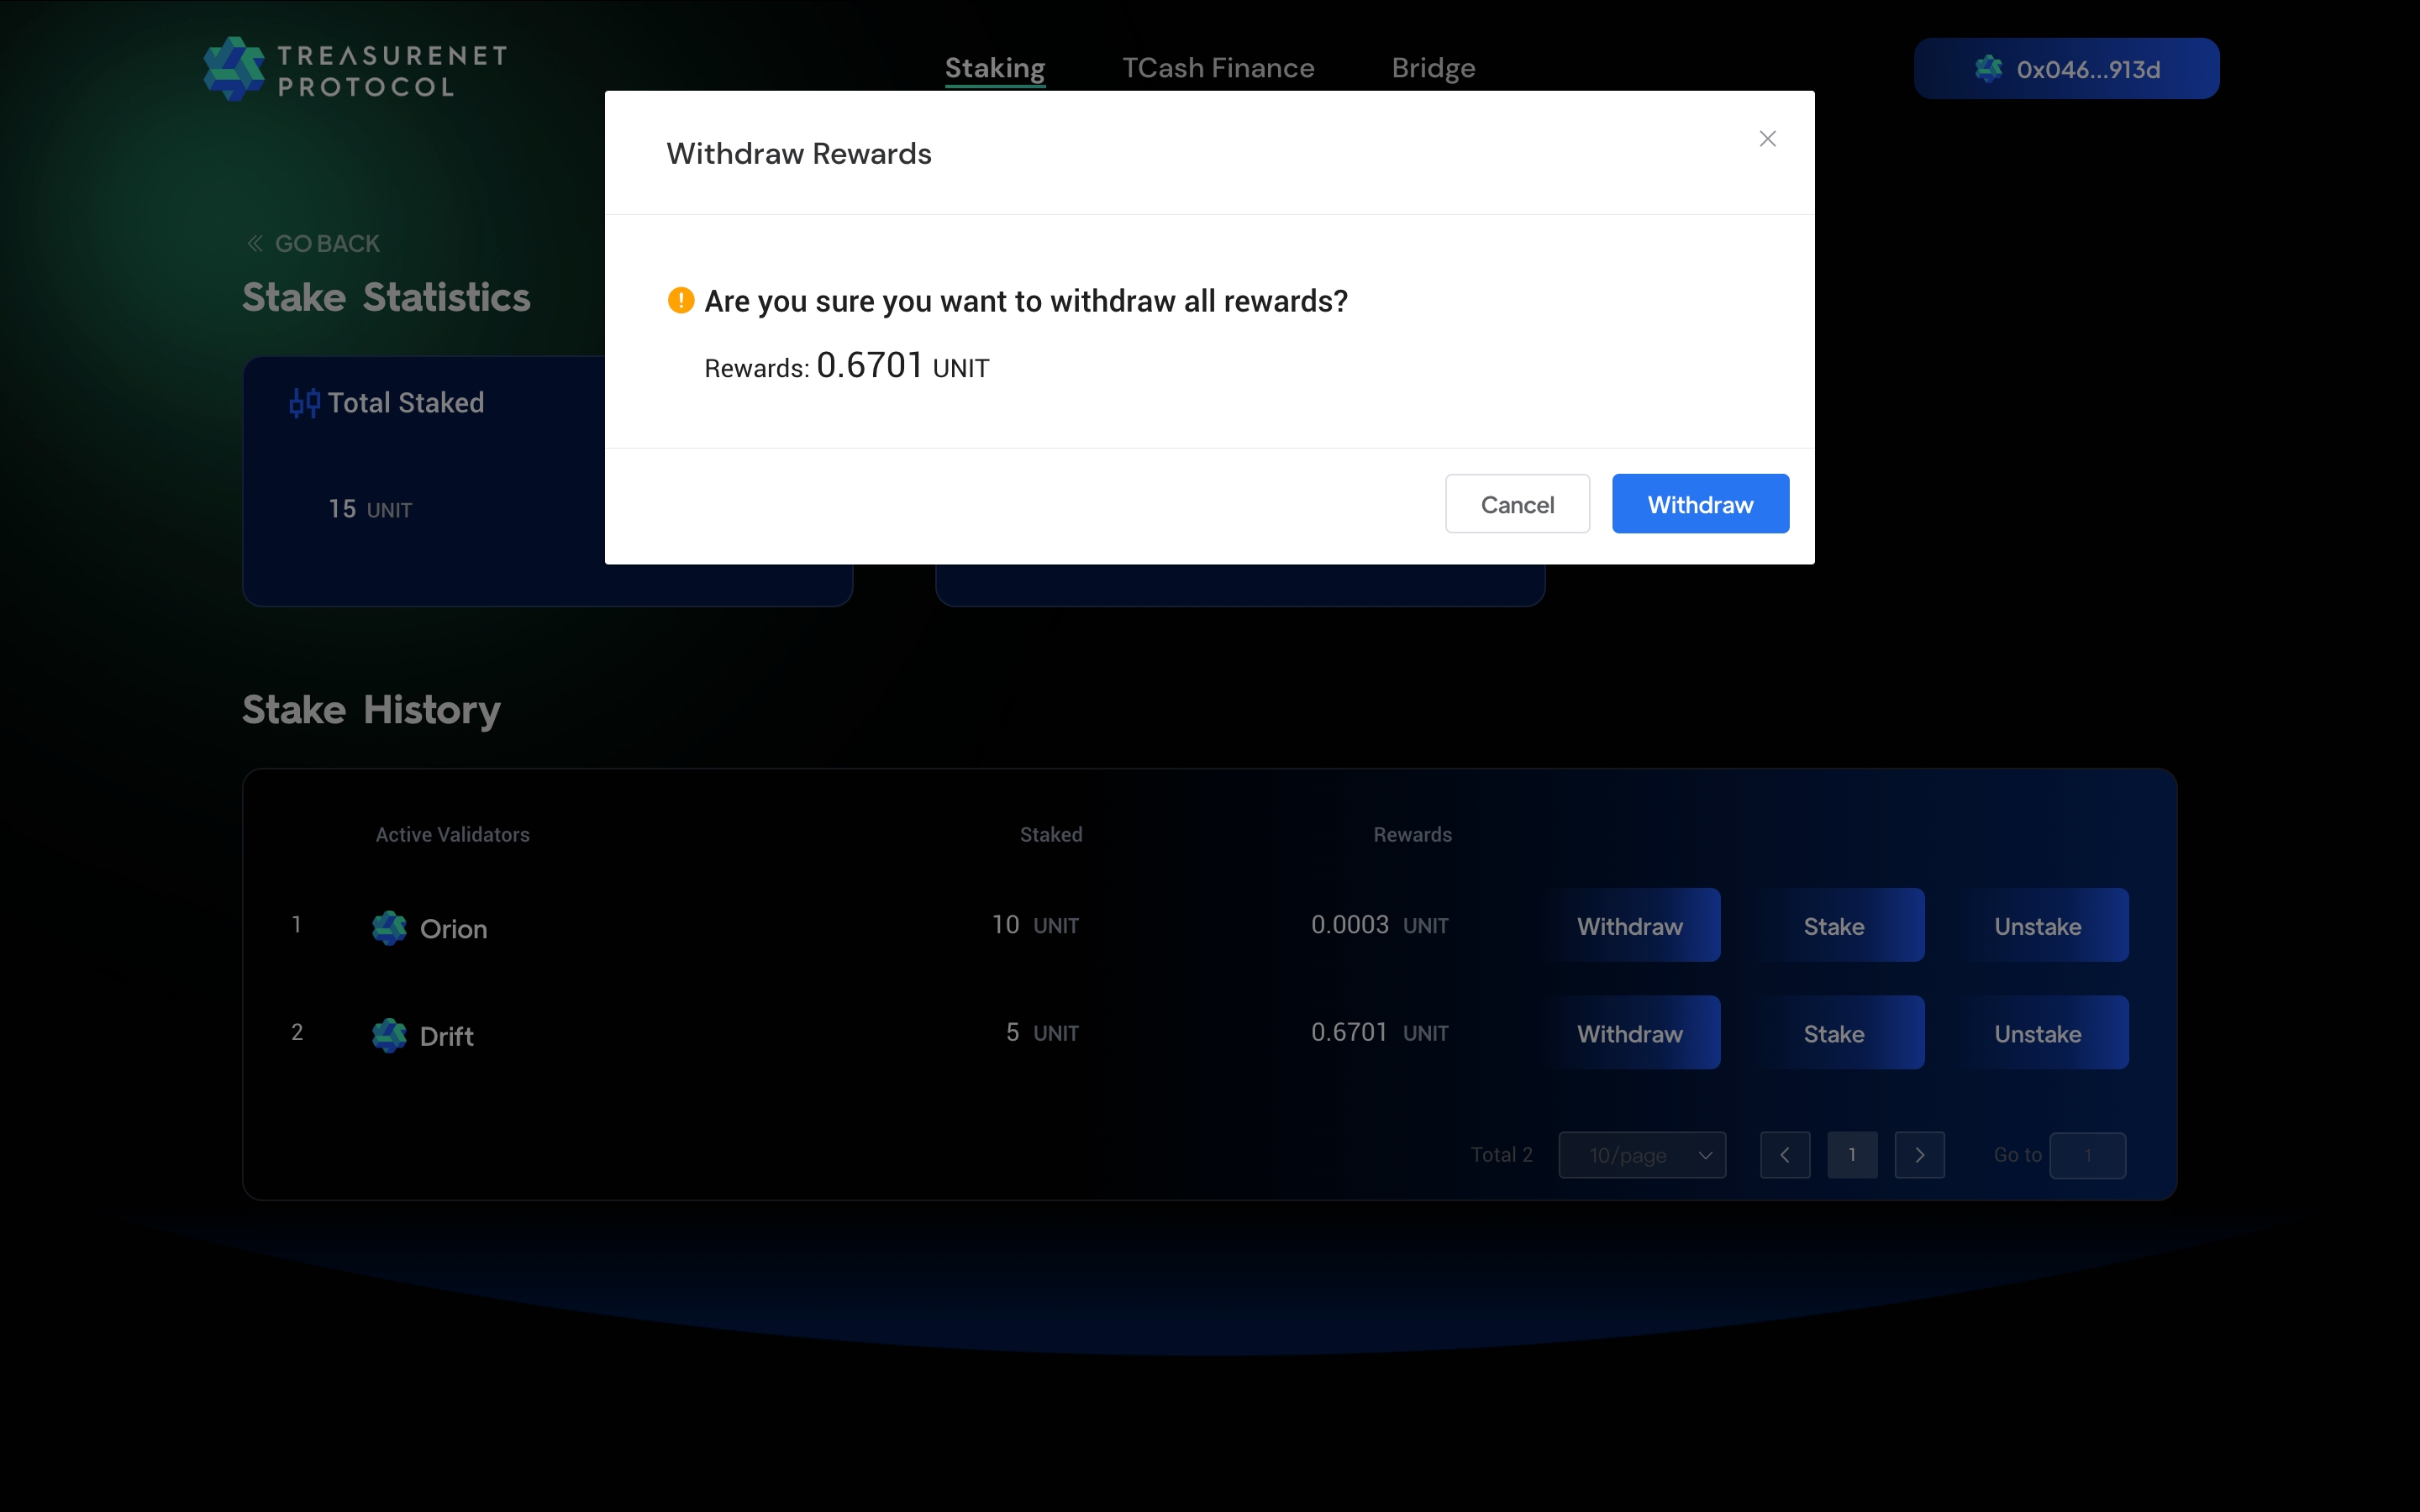The height and width of the screenshot is (1512, 2420).
Task: Withdraw rewards from Drift row
Action: click(1630, 1032)
